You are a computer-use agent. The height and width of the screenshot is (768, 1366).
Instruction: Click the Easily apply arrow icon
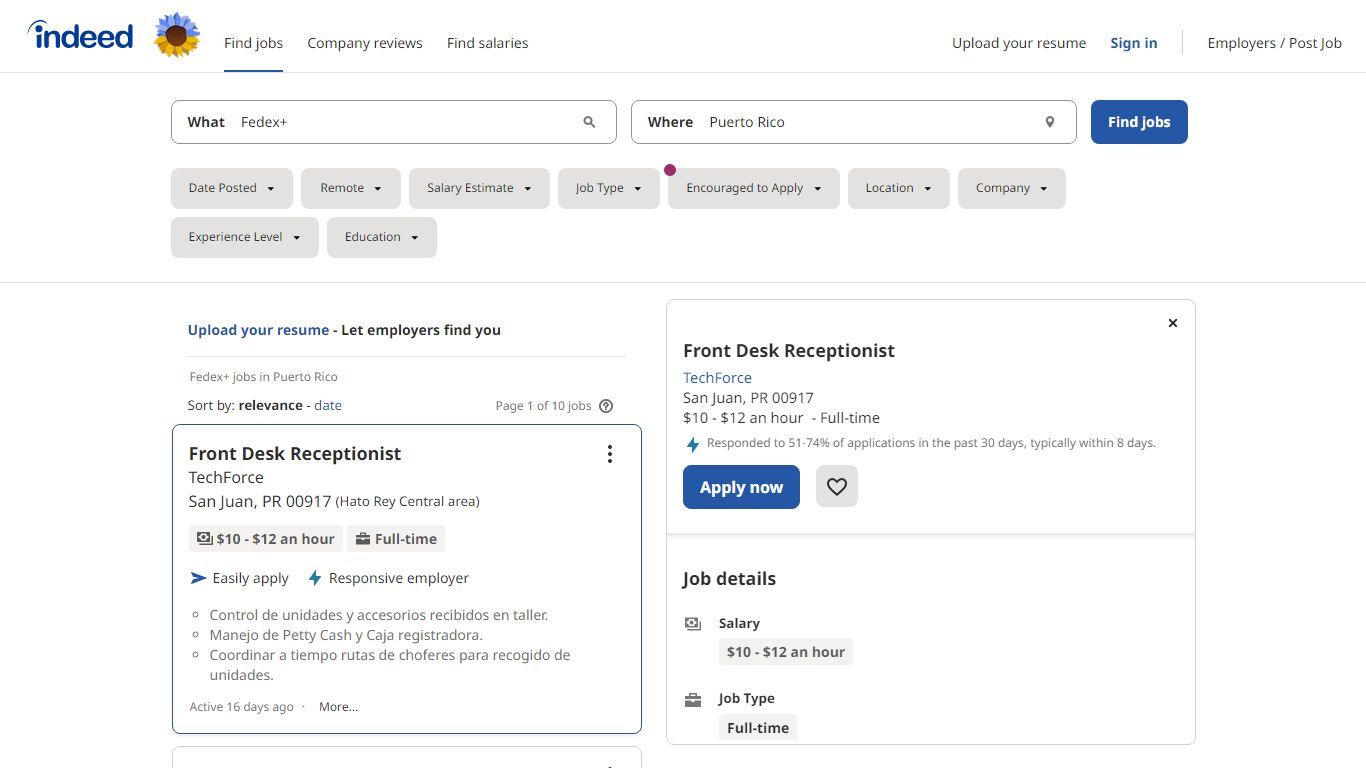click(x=198, y=578)
